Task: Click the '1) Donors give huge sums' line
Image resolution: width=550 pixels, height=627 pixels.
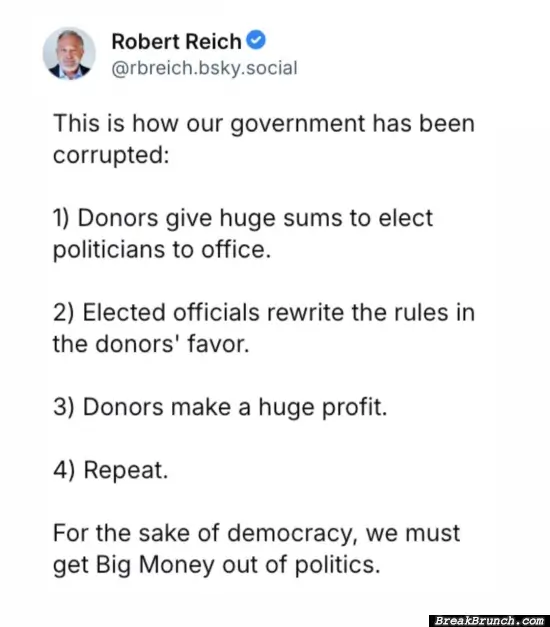Action: click(x=243, y=218)
